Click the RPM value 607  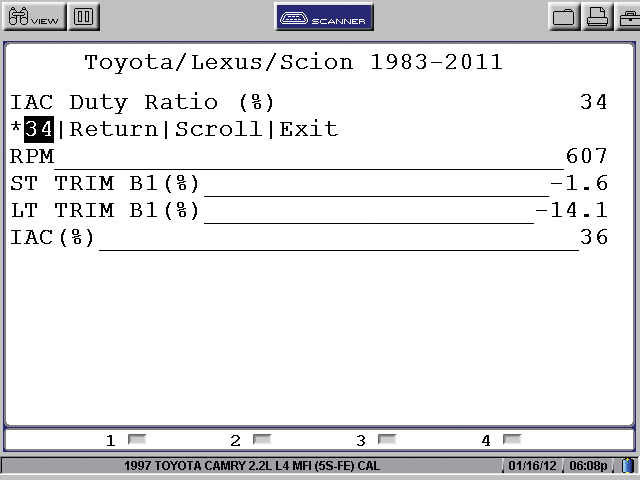tap(587, 156)
